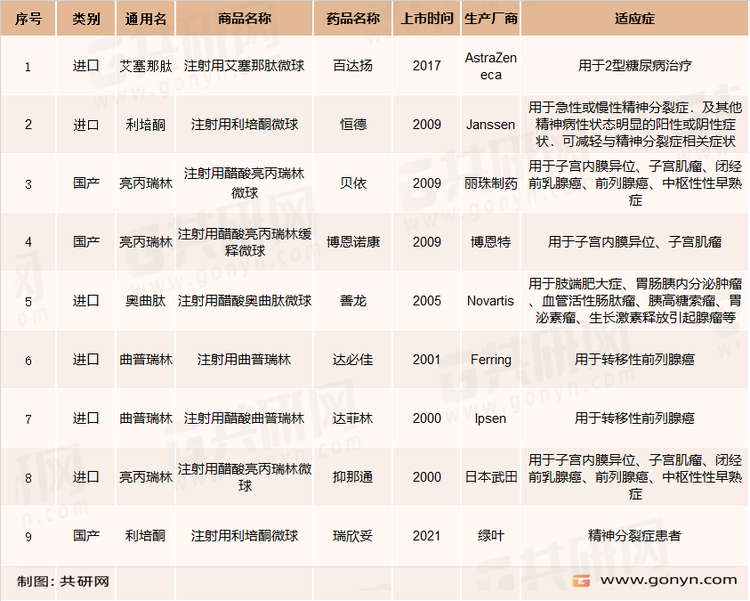The image size is (750, 601).
Task: Click the 精神分裂症患者 indication cell
Action: (635, 536)
